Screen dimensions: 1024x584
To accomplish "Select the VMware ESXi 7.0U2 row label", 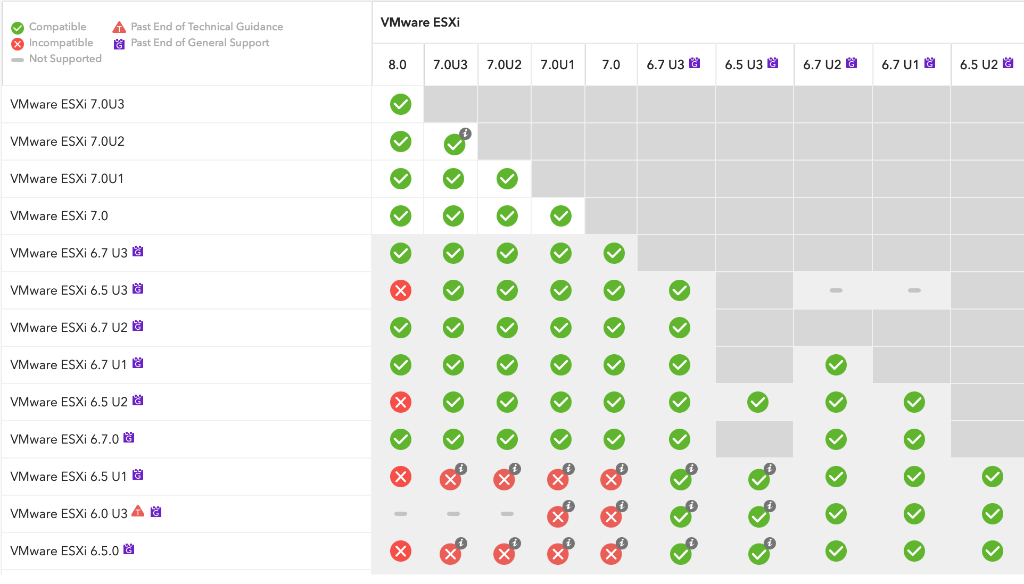I will 67,141.
